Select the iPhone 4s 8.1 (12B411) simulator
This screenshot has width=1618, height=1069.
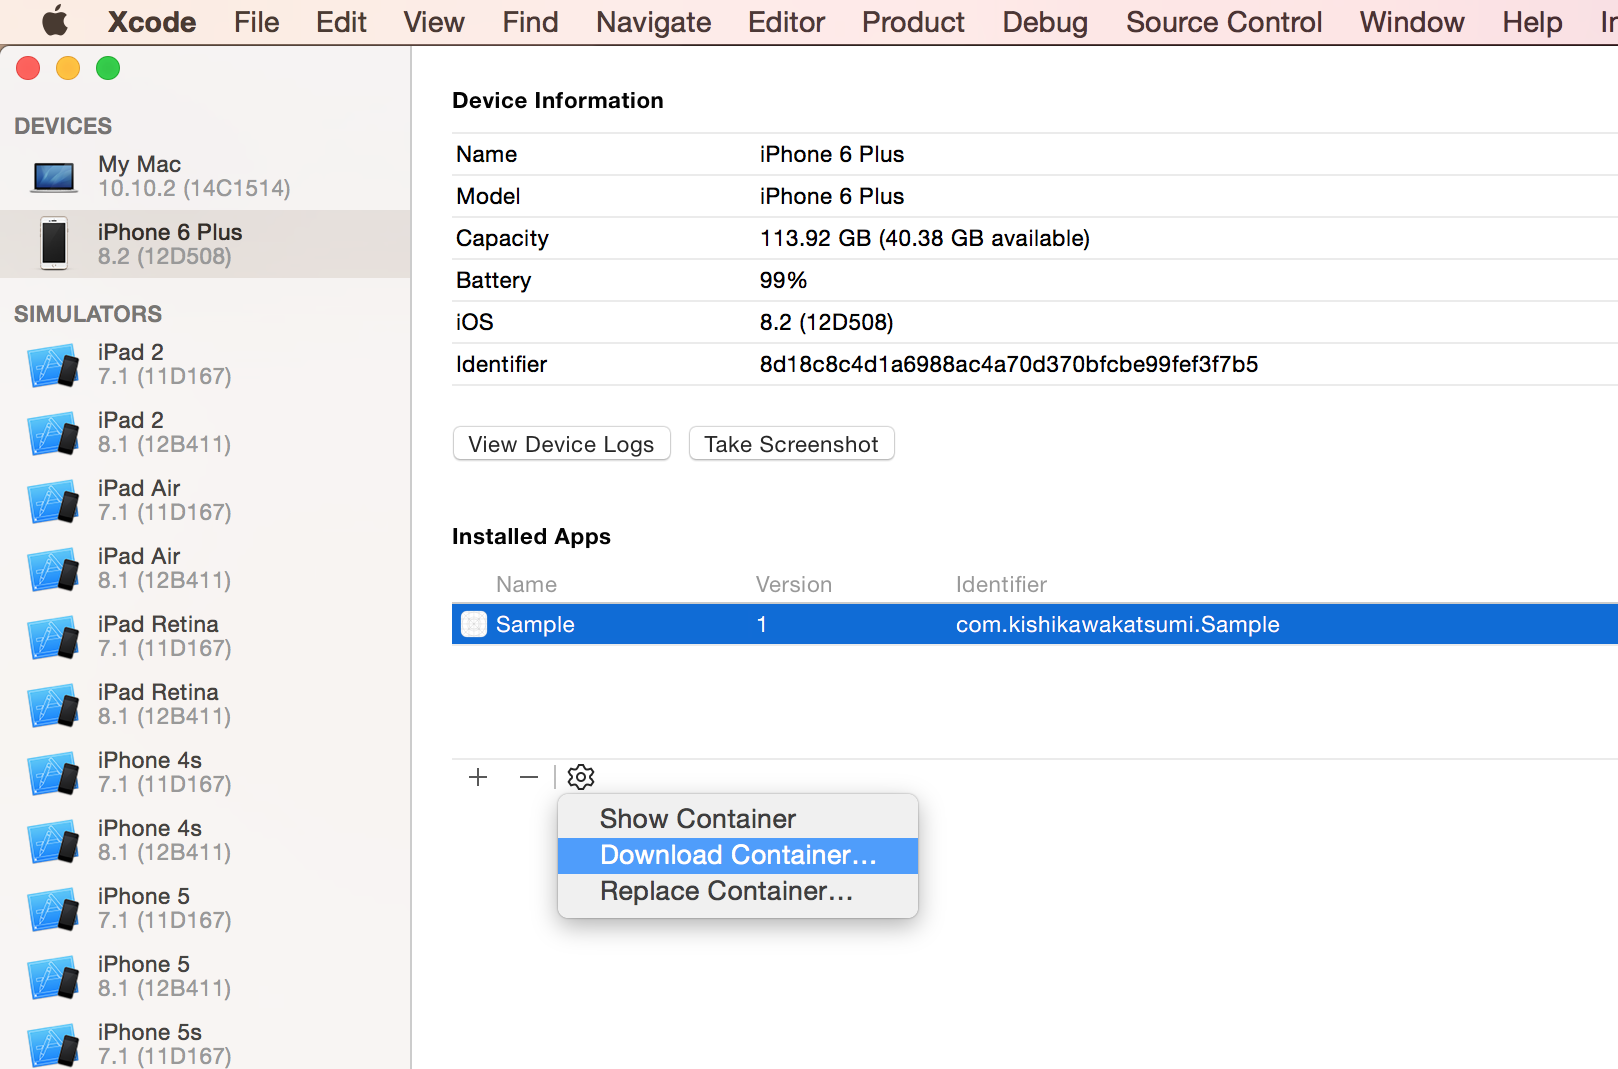coord(205,840)
